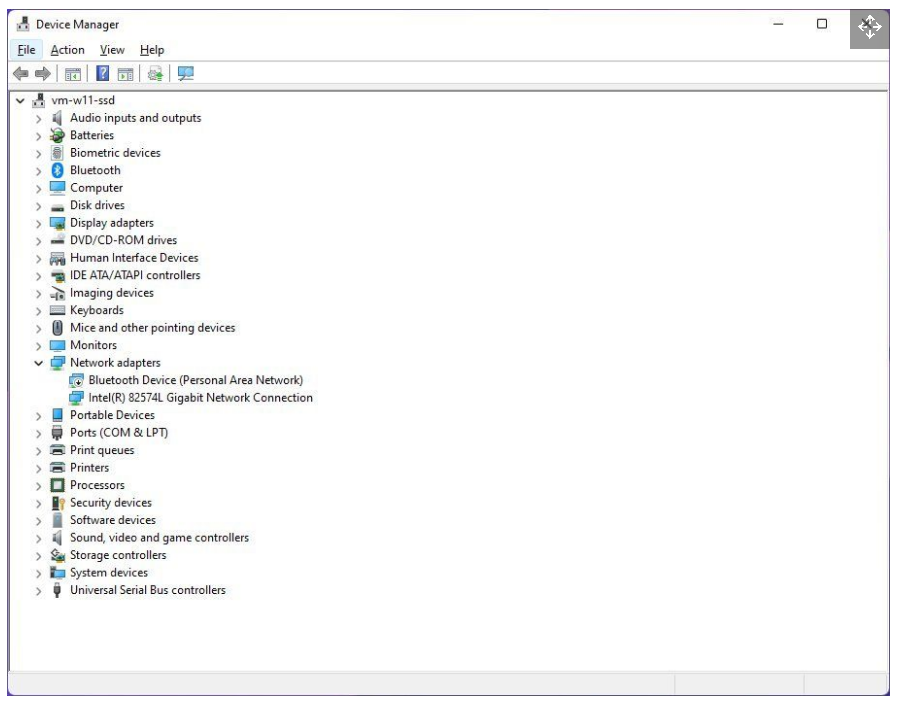Expand the System devices node
This screenshot has width=897, height=702.
coord(38,573)
